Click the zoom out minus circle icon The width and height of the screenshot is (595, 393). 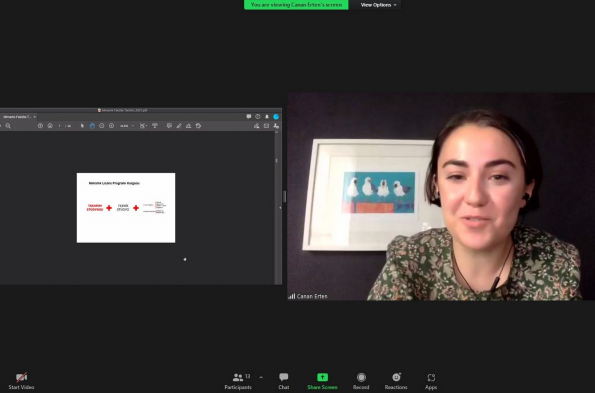point(102,126)
